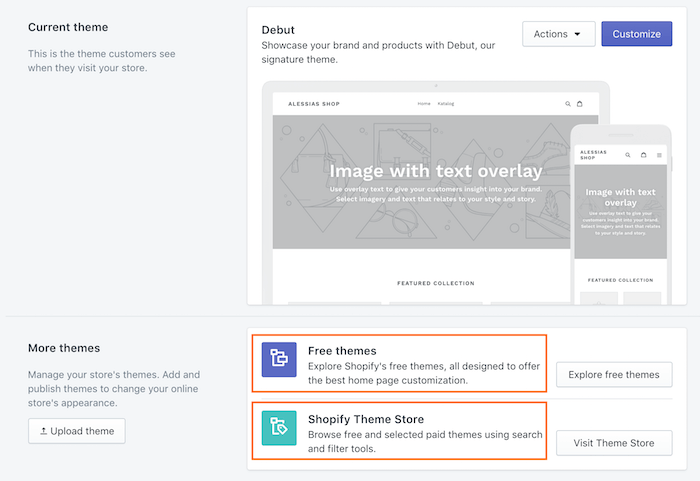The width and height of the screenshot is (700, 481).
Task: Click upload arrow icon on Upload theme
Action: click(43, 431)
